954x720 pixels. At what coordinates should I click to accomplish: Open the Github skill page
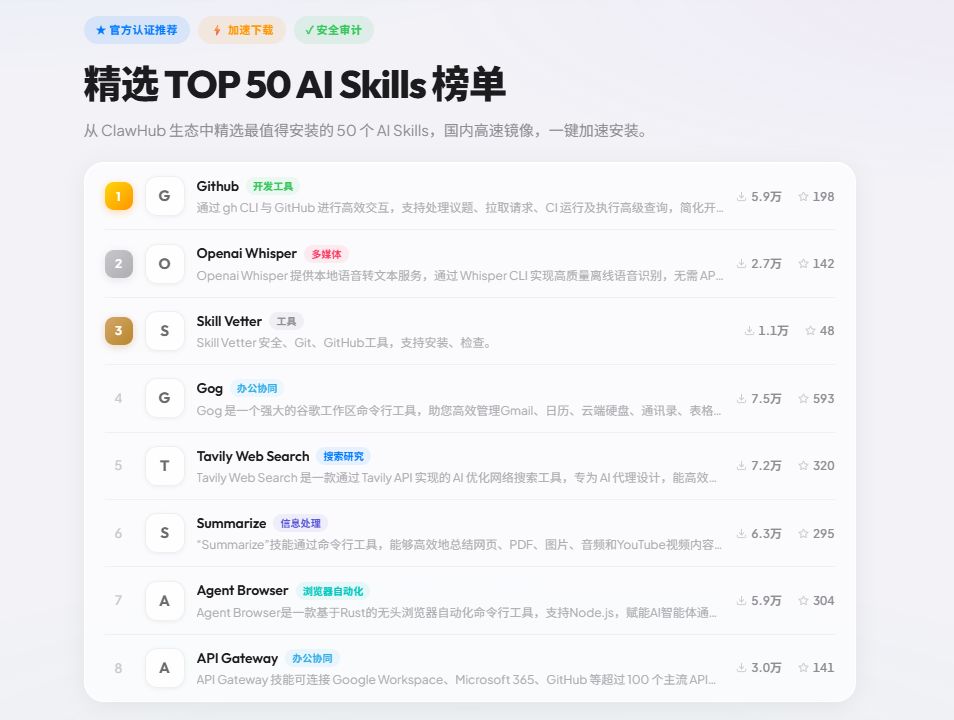coord(216,186)
